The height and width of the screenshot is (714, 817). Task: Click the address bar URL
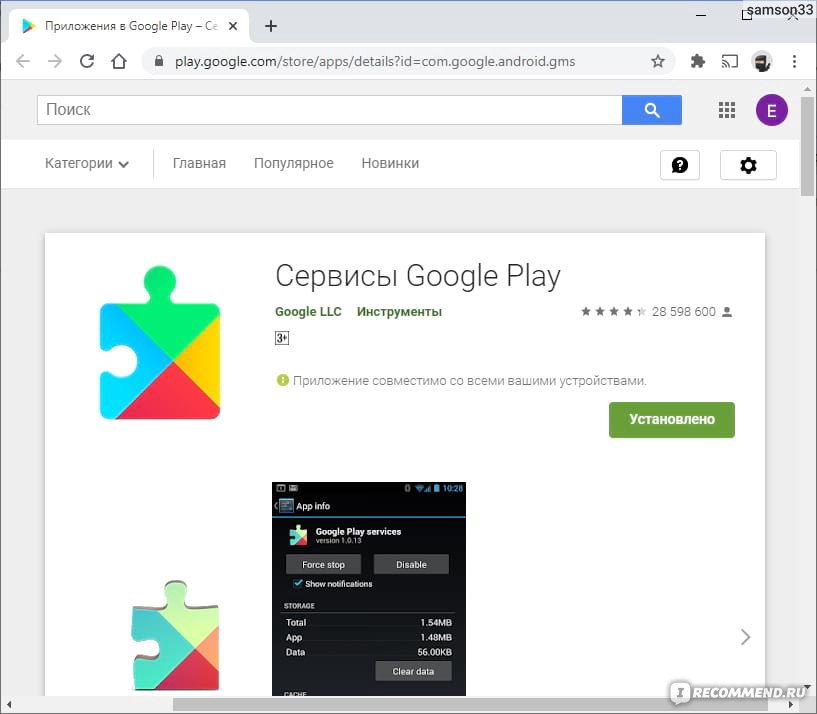tap(375, 61)
